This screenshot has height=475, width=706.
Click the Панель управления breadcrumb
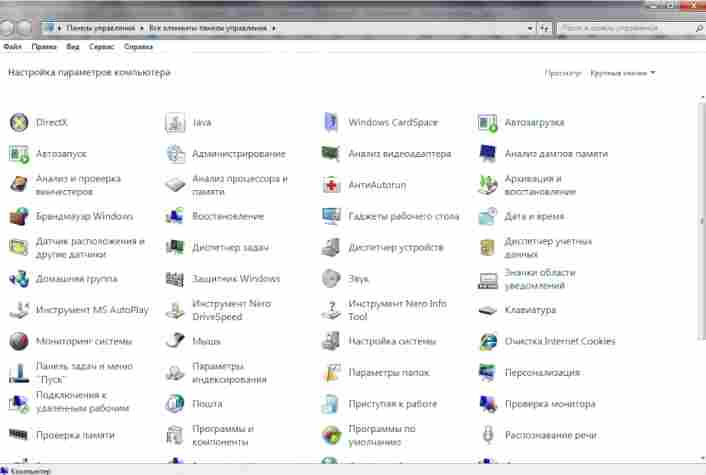(100, 28)
